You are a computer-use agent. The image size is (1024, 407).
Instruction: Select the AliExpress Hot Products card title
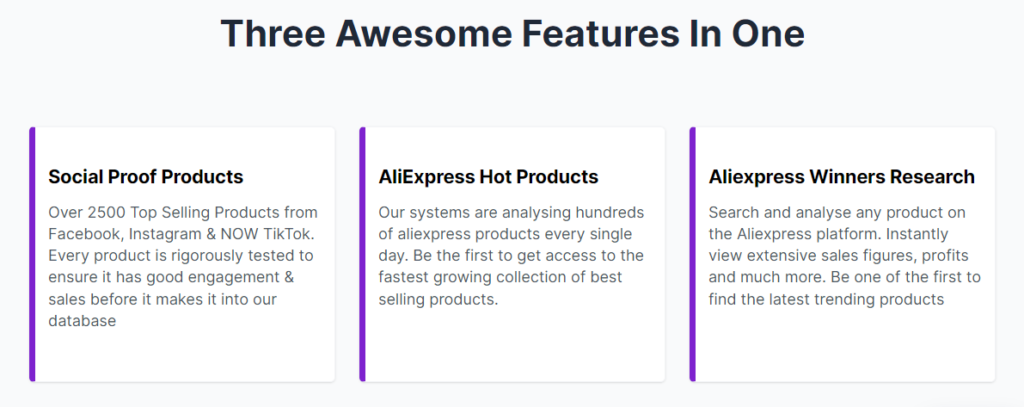coord(488,176)
